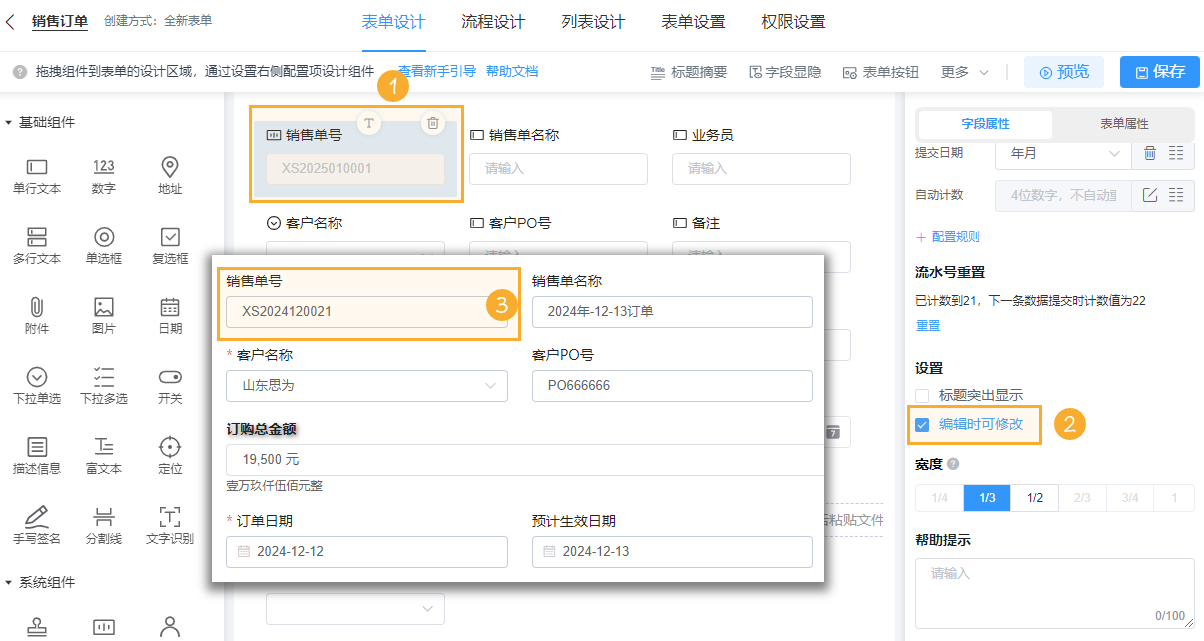Switch to the 流程设计 tab
The height and width of the screenshot is (641, 1204).
point(494,21)
